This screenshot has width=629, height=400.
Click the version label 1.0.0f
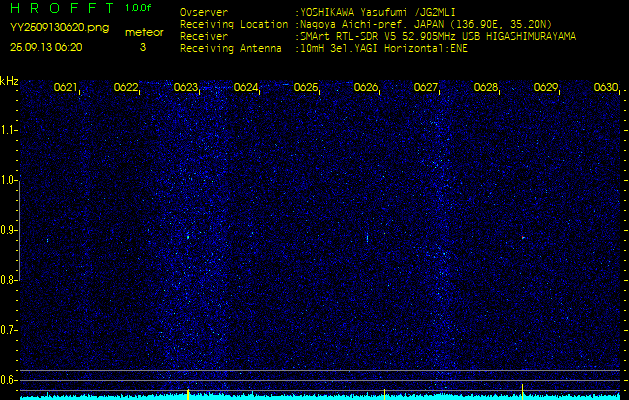(x=138, y=8)
